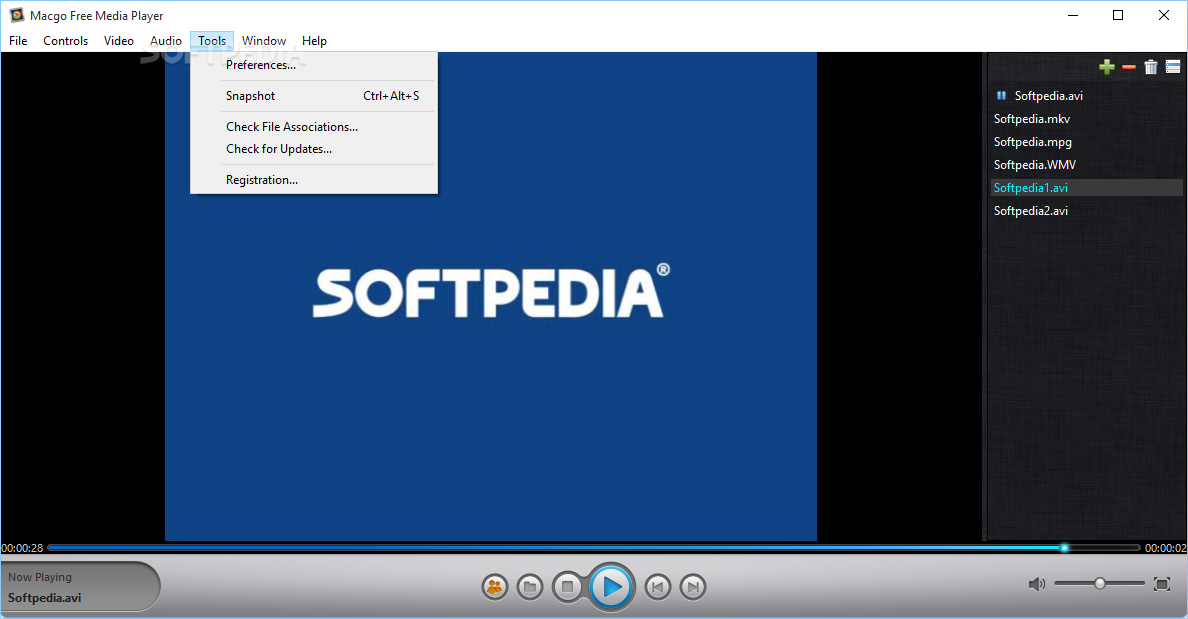The image size is (1188, 619).
Task: Click the share (people) button
Action: 495,586
